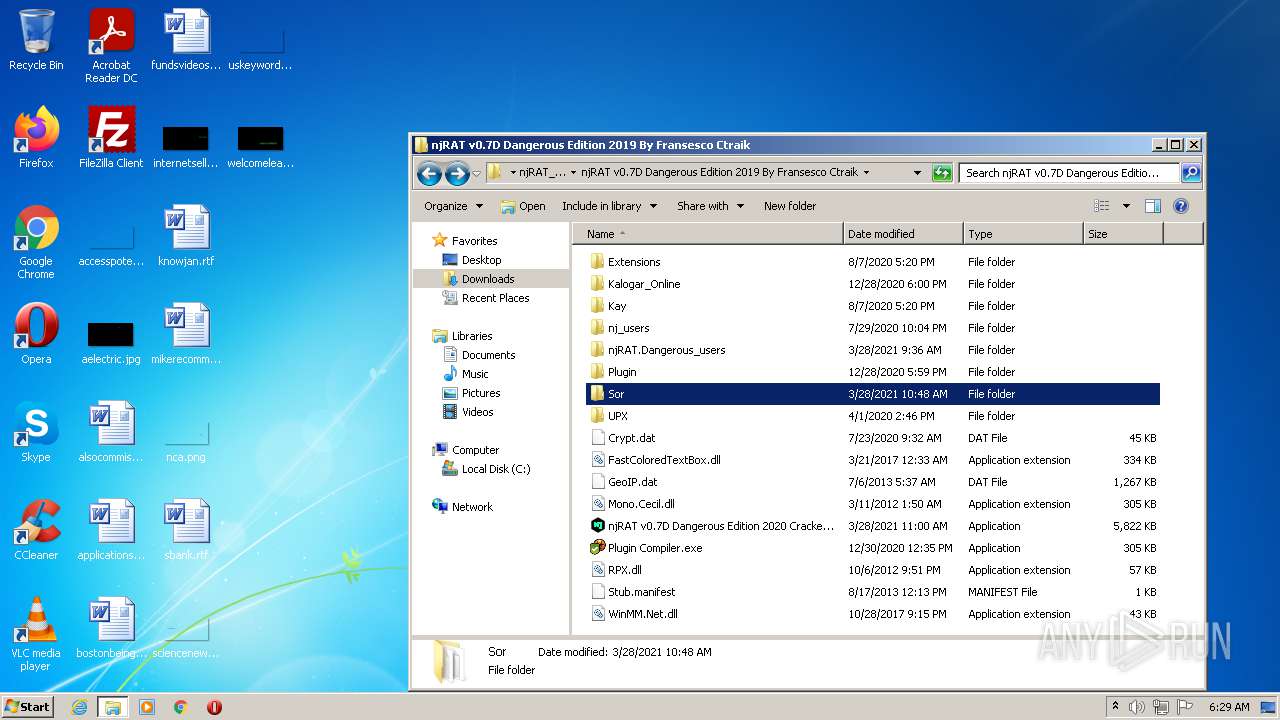Click the taskbar clock 6:29 AM
The image size is (1280, 720).
click(1228, 707)
